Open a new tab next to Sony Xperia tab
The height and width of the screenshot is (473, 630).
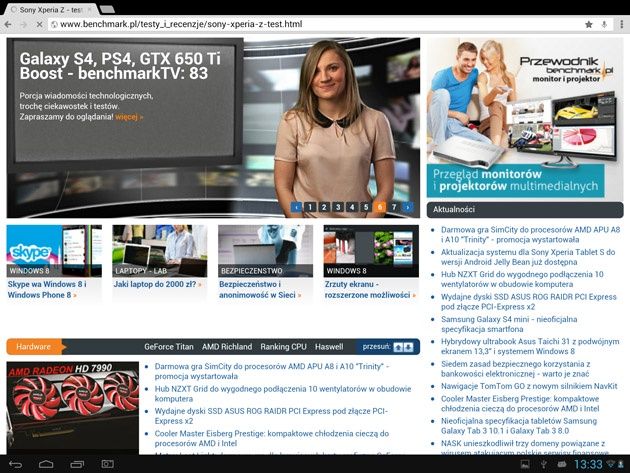coord(106,10)
